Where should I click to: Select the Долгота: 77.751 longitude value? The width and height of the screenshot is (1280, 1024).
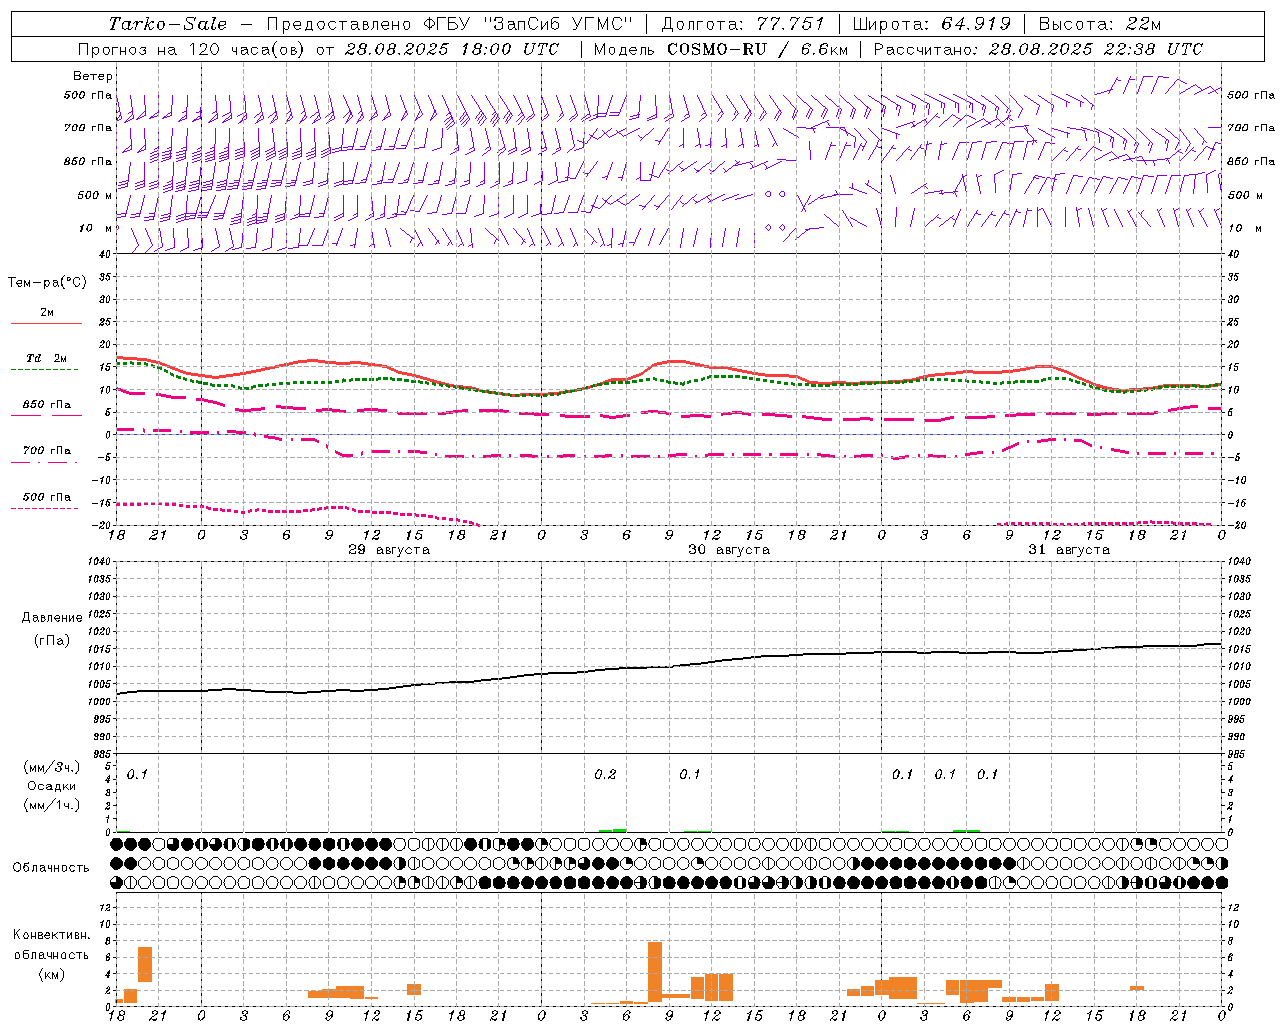[x=743, y=24]
